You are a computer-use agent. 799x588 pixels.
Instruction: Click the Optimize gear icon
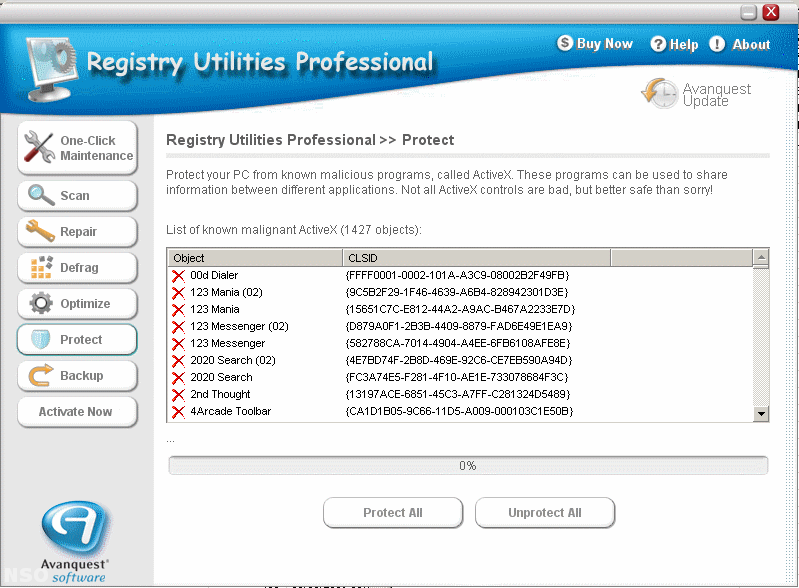coord(41,303)
